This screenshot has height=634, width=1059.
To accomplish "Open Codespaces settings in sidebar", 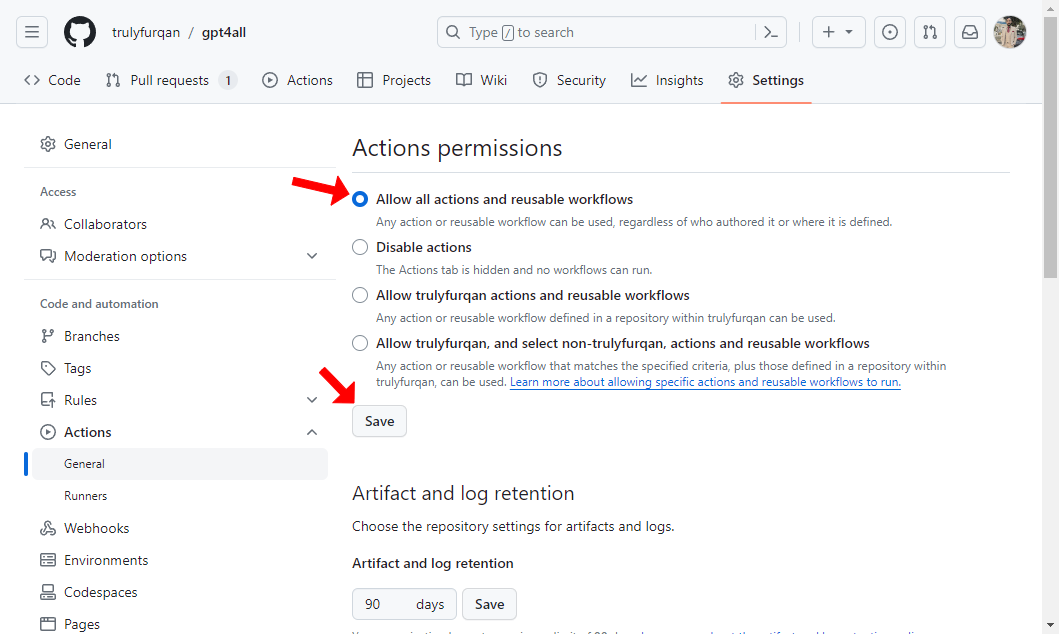I will (x=100, y=592).
